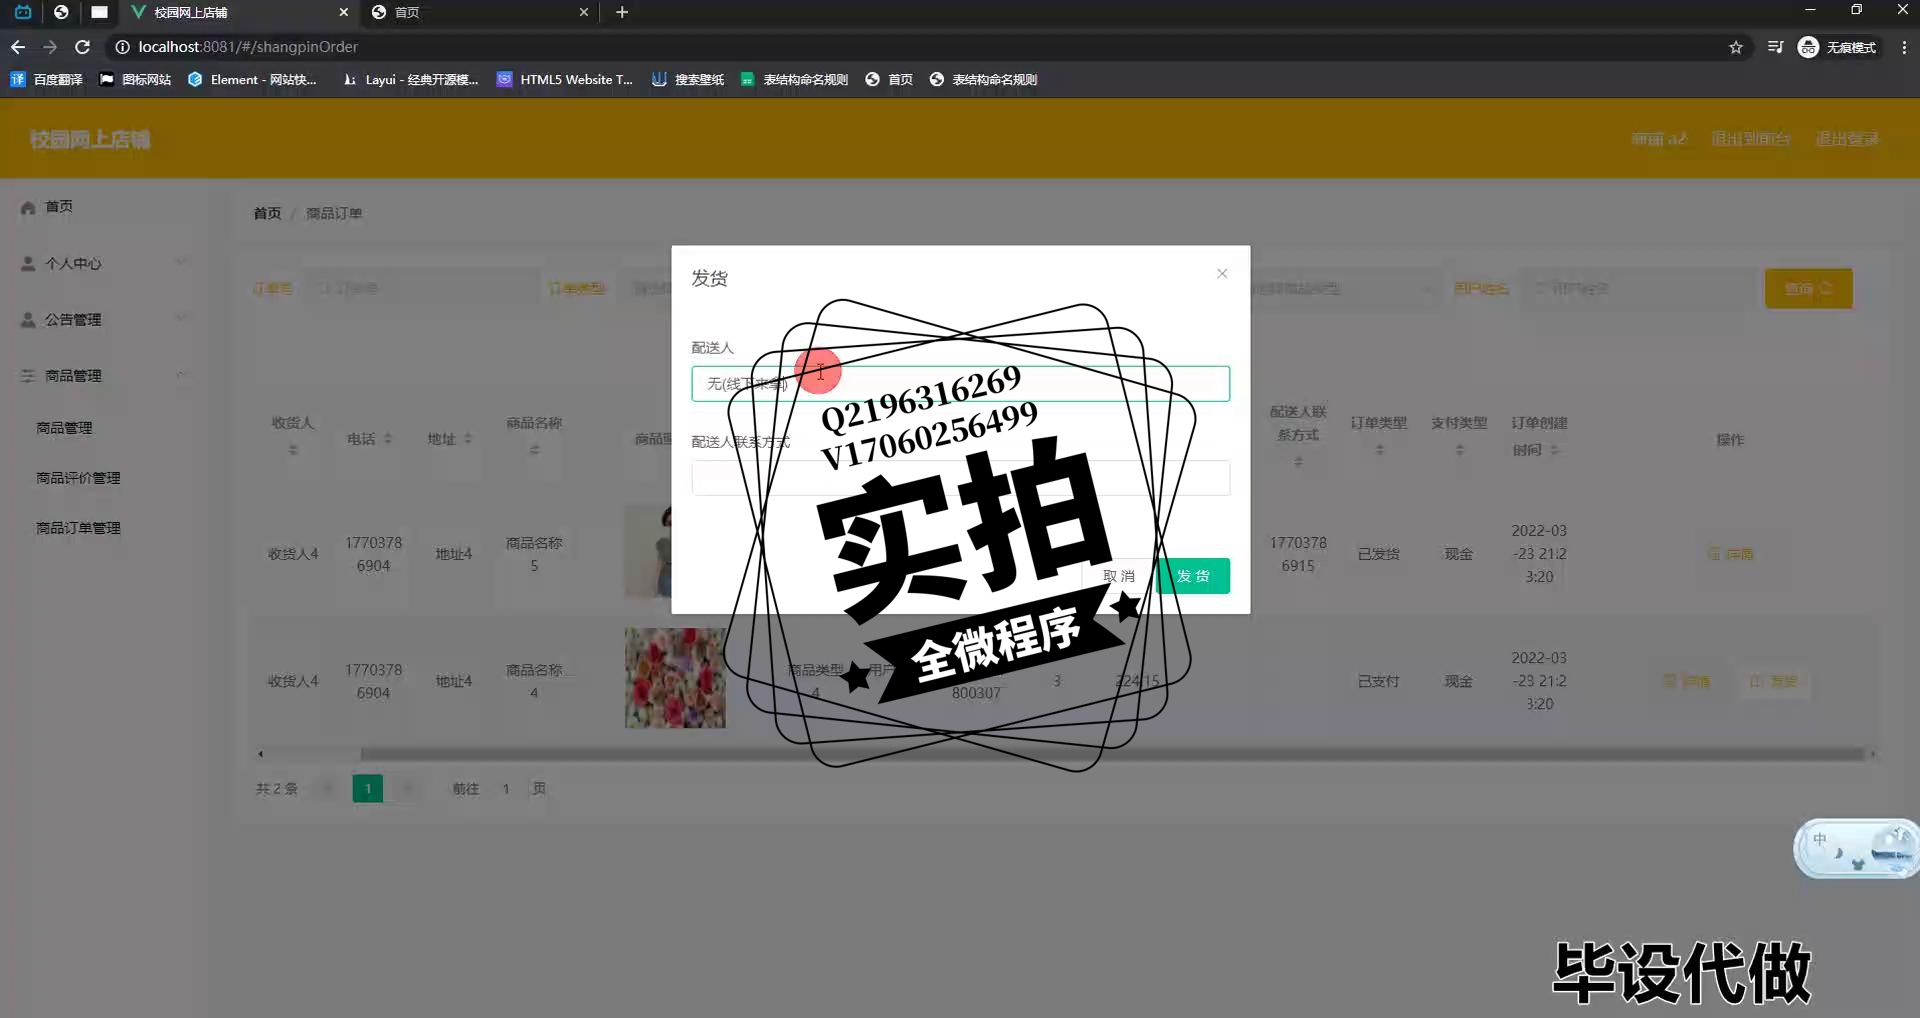
Task: Expand 个人中心 sidebar menu
Action: (104, 263)
